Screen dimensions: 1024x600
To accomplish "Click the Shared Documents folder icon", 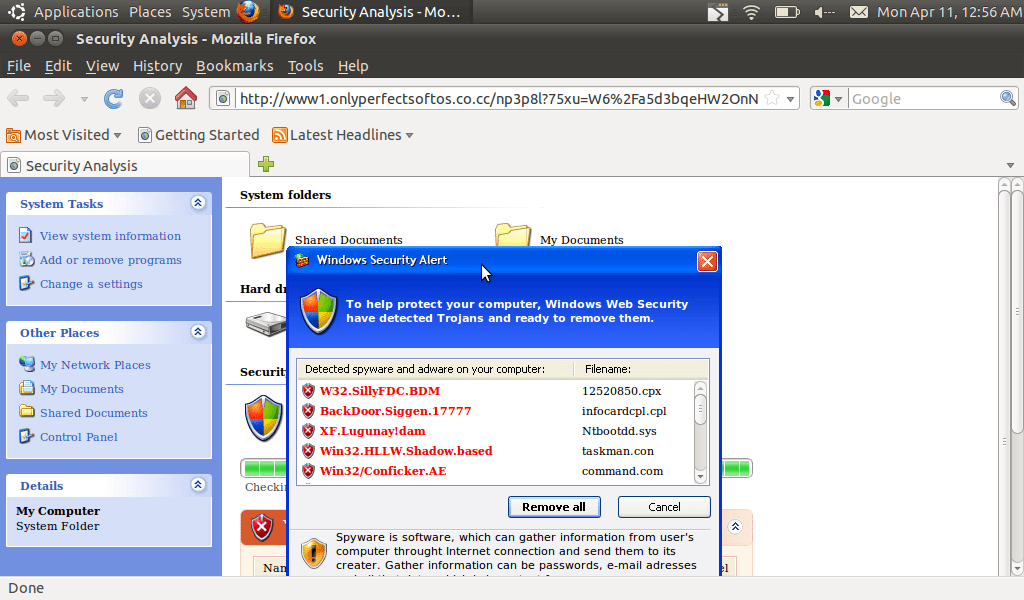I will (268, 240).
